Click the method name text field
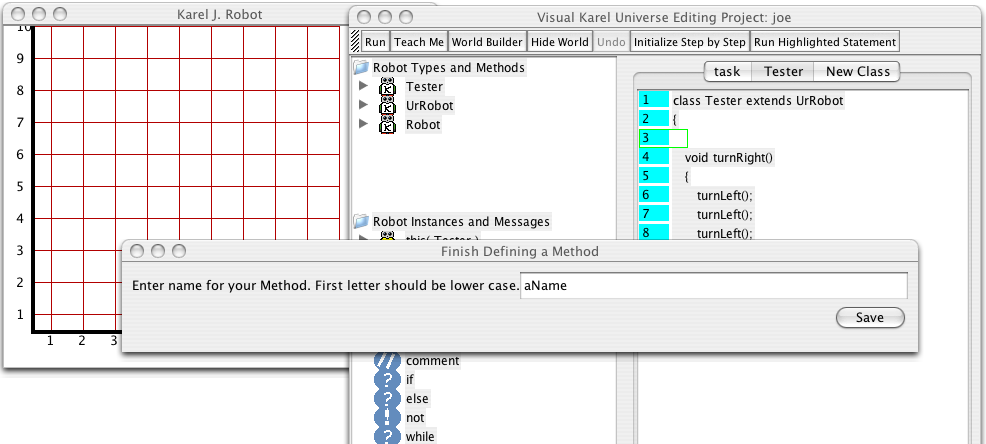The height and width of the screenshot is (444, 986). pyautogui.click(x=713, y=286)
